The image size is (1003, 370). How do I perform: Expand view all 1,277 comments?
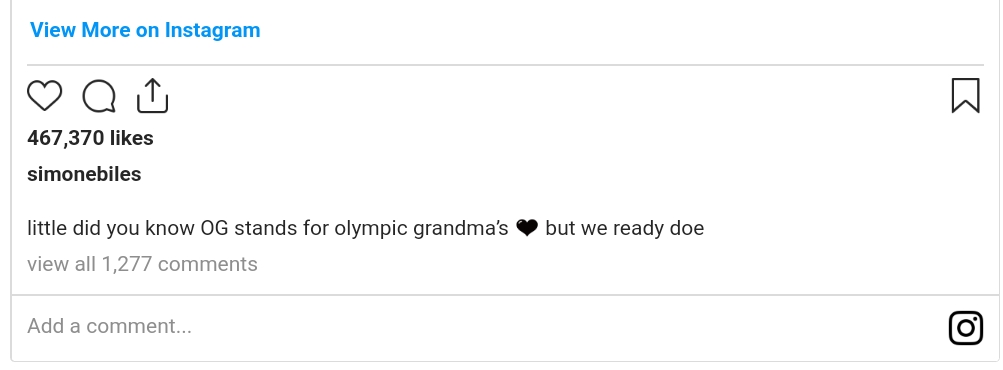coord(142,264)
